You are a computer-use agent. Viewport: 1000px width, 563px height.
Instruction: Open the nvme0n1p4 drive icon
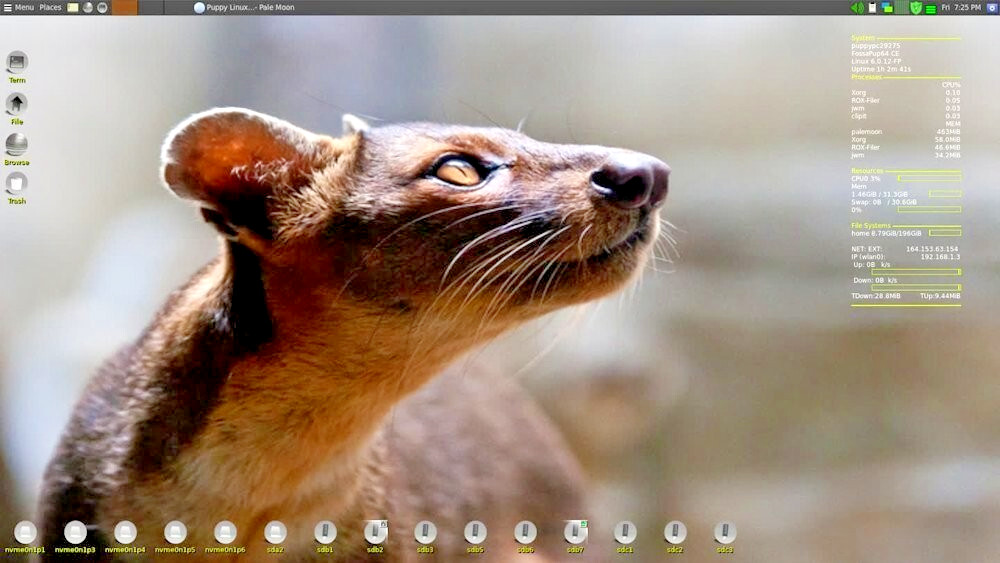coord(125,536)
